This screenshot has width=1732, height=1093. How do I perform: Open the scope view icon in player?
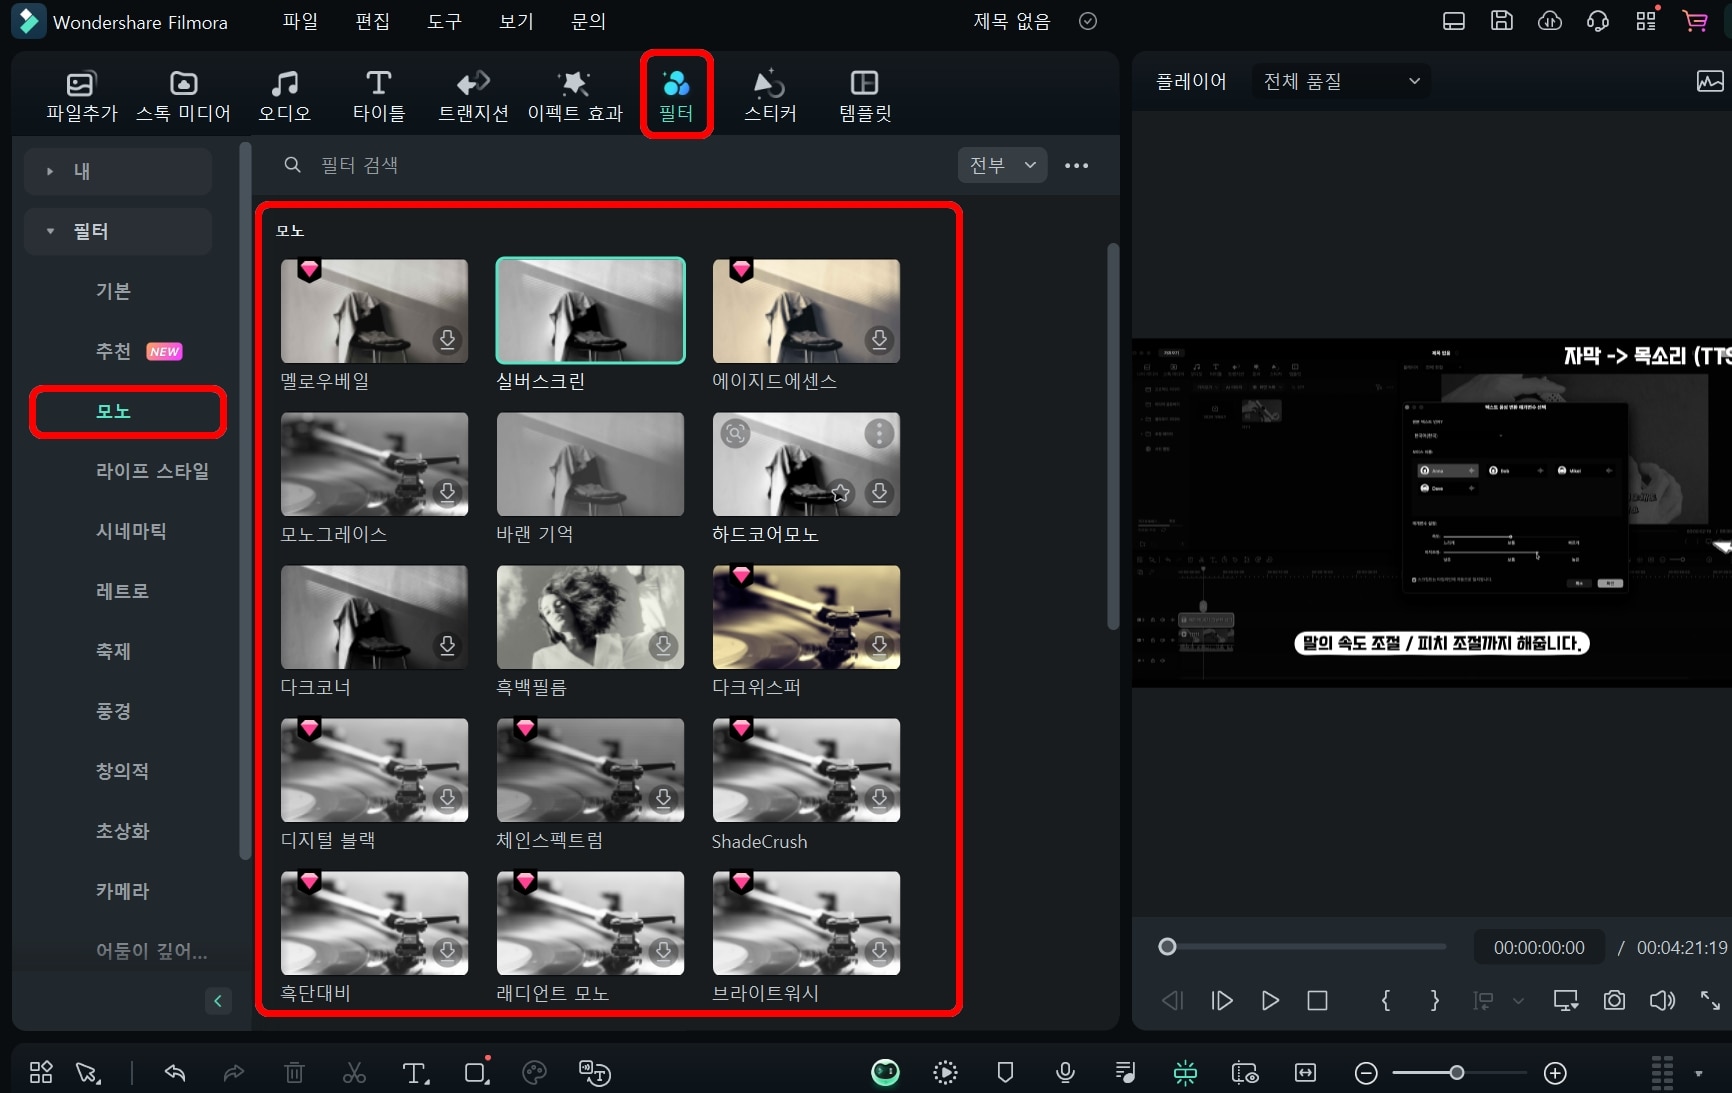1710,81
